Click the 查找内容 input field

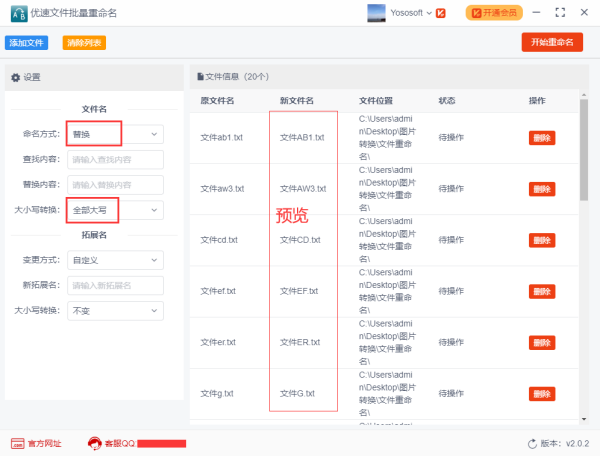115,159
